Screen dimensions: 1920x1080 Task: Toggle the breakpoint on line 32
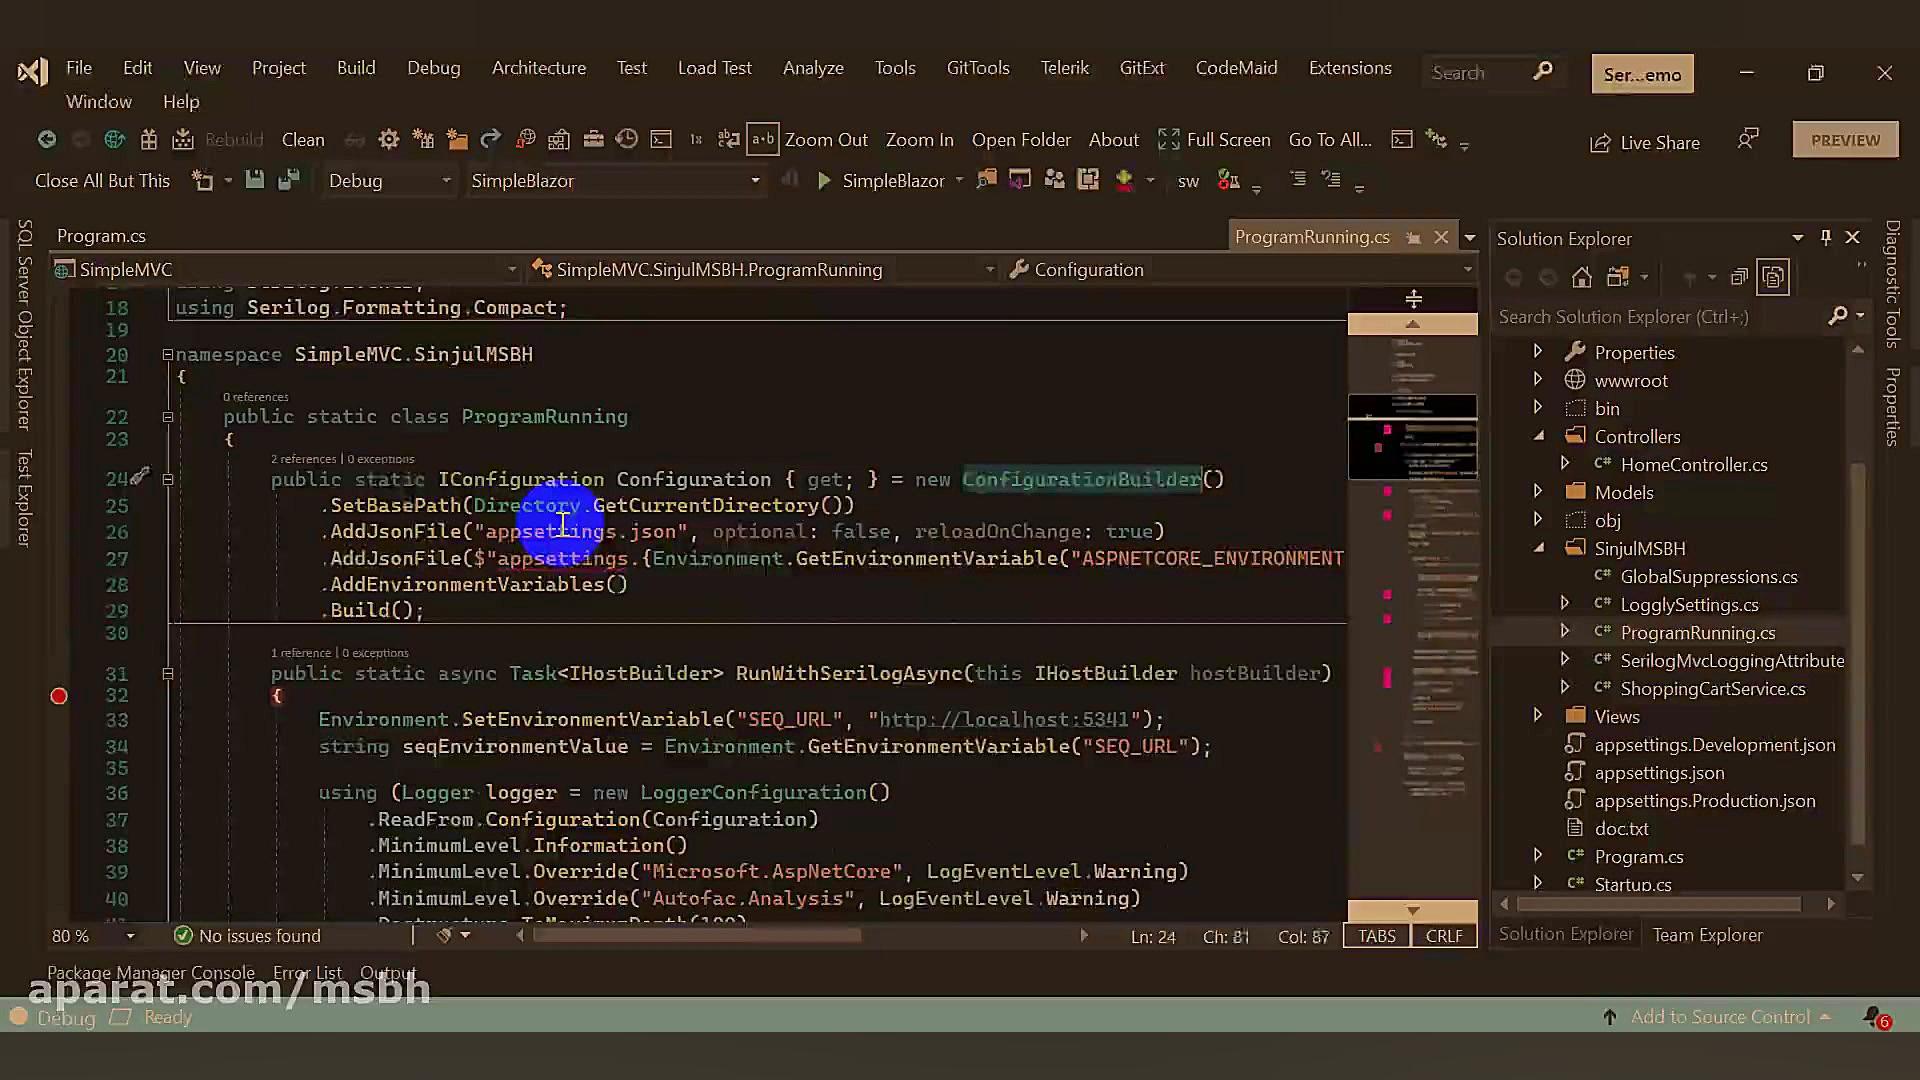click(x=59, y=696)
